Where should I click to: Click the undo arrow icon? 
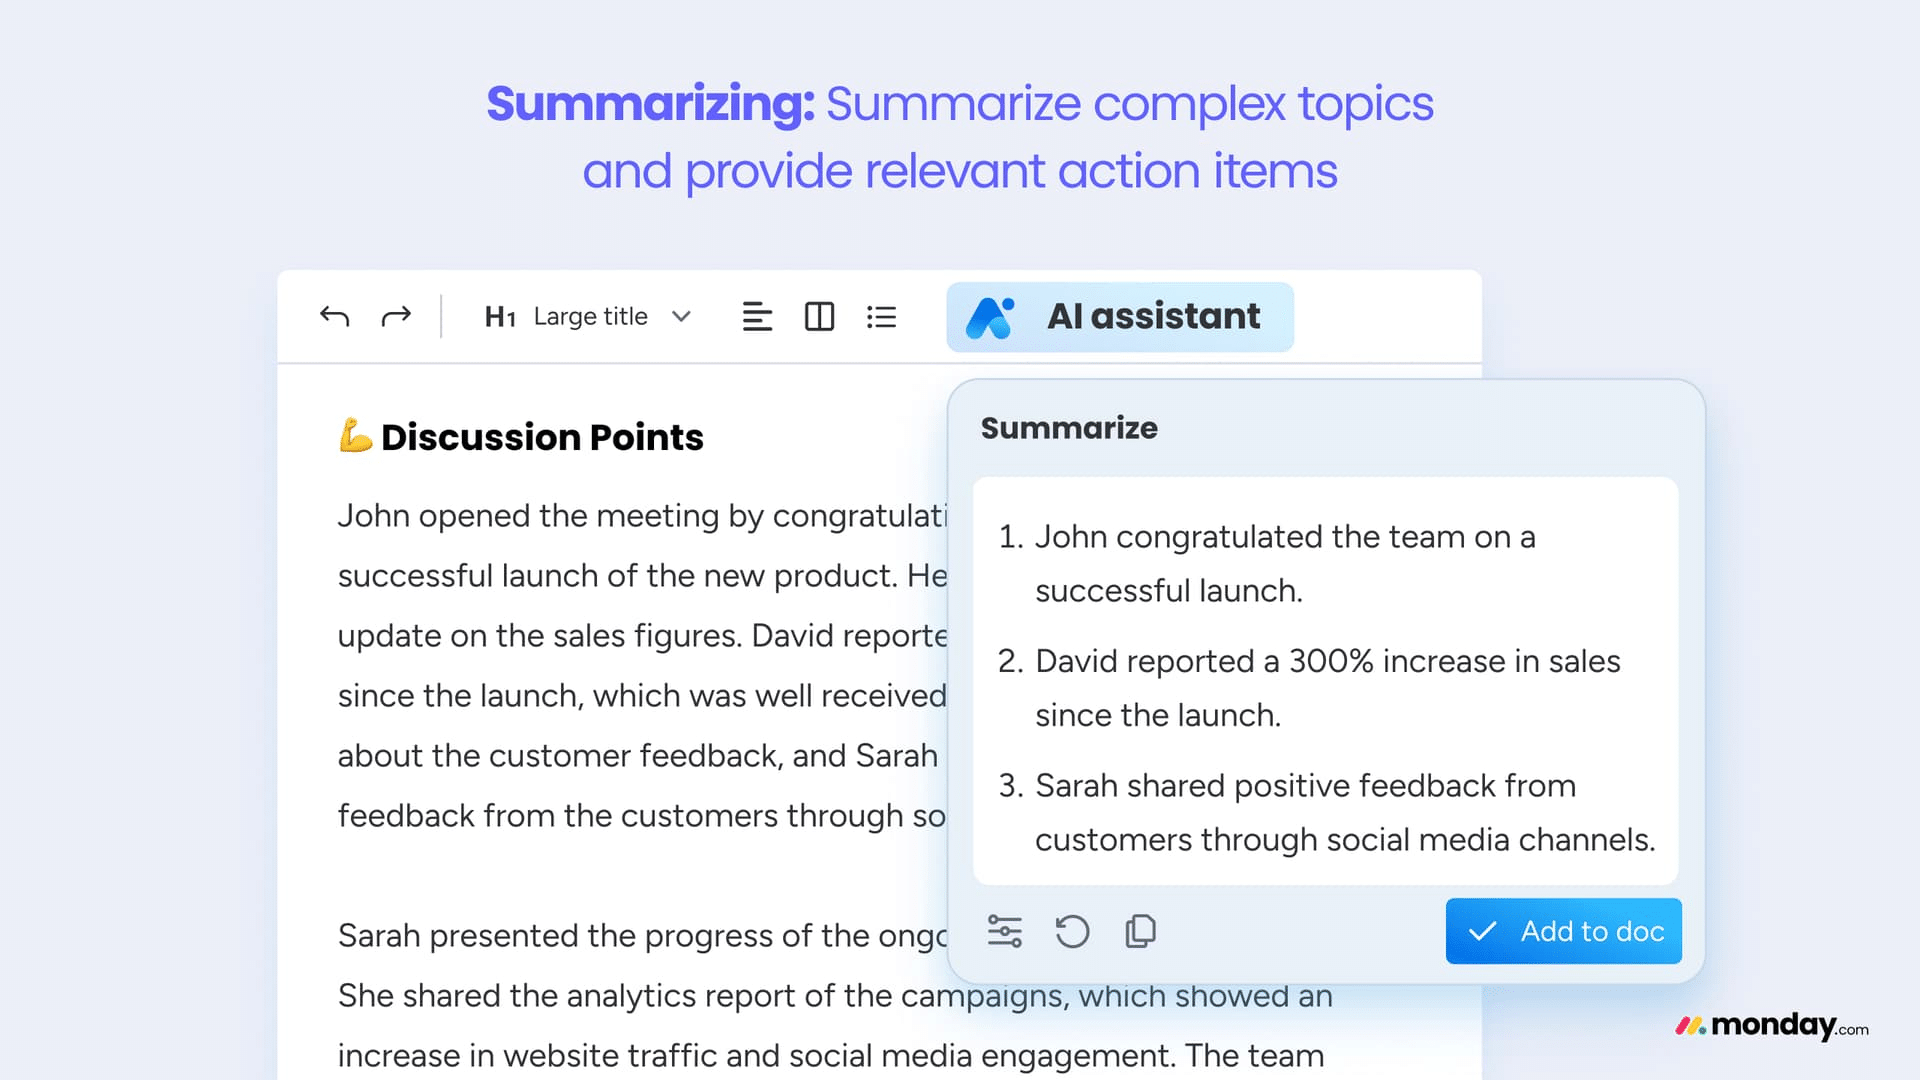(334, 317)
